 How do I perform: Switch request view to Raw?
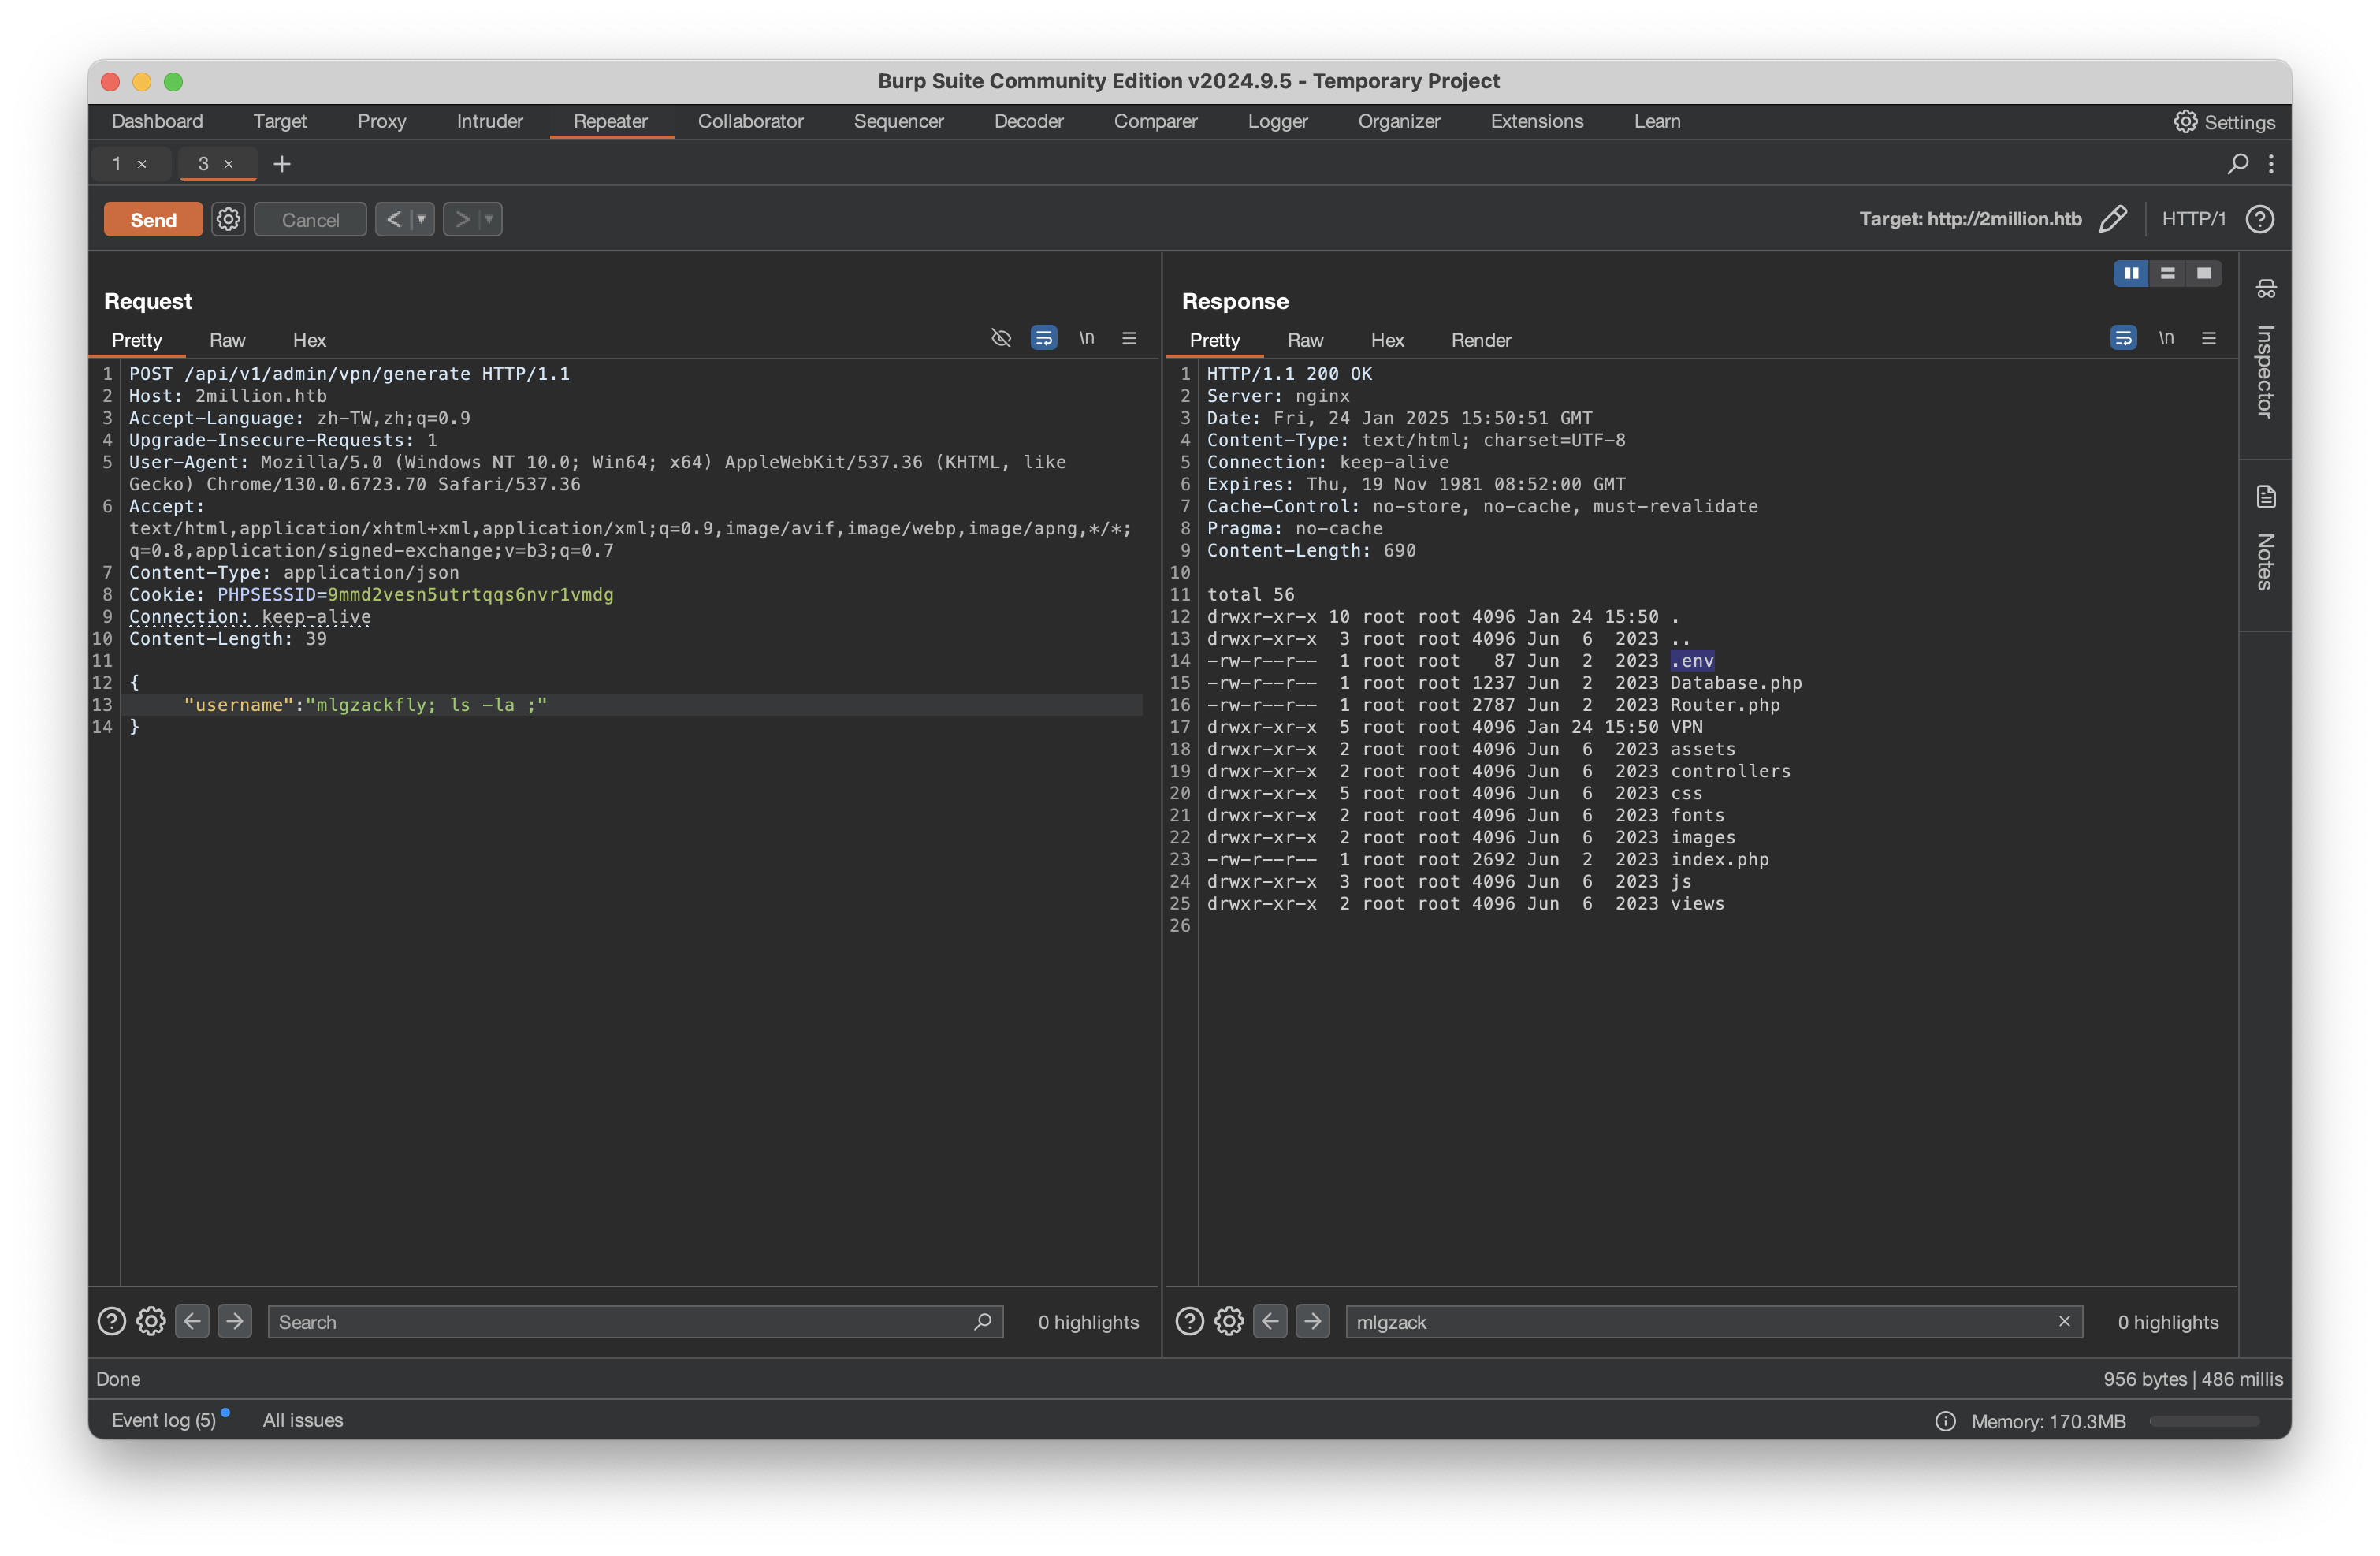point(227,340)
